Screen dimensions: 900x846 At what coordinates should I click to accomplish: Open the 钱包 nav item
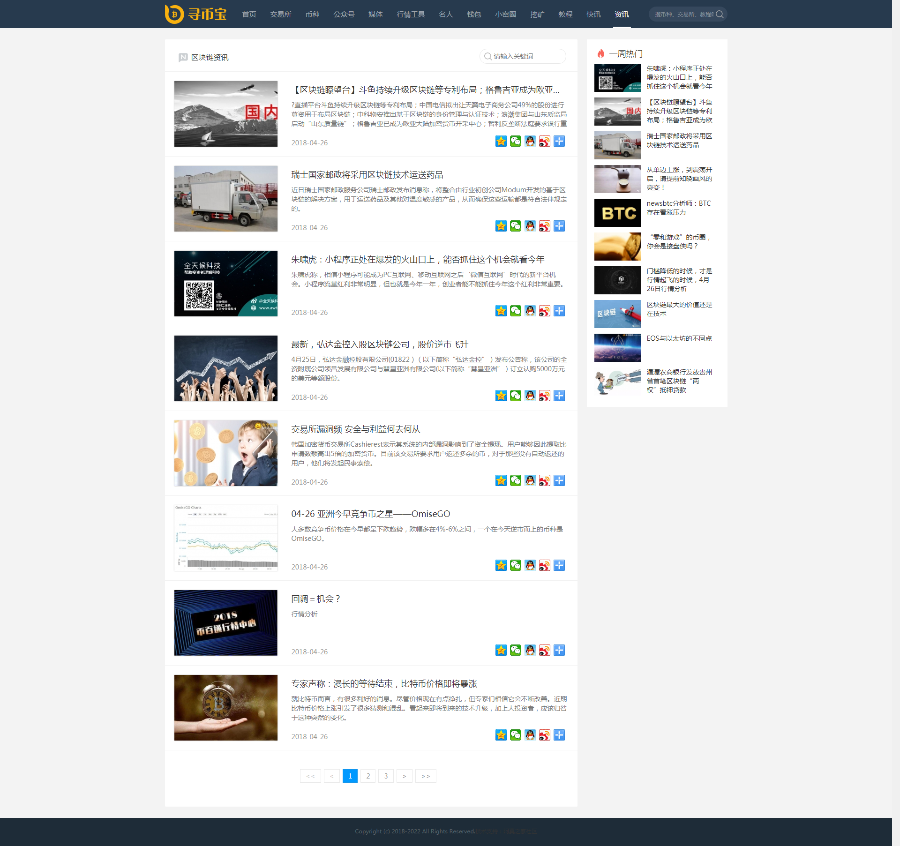point(474,14)
